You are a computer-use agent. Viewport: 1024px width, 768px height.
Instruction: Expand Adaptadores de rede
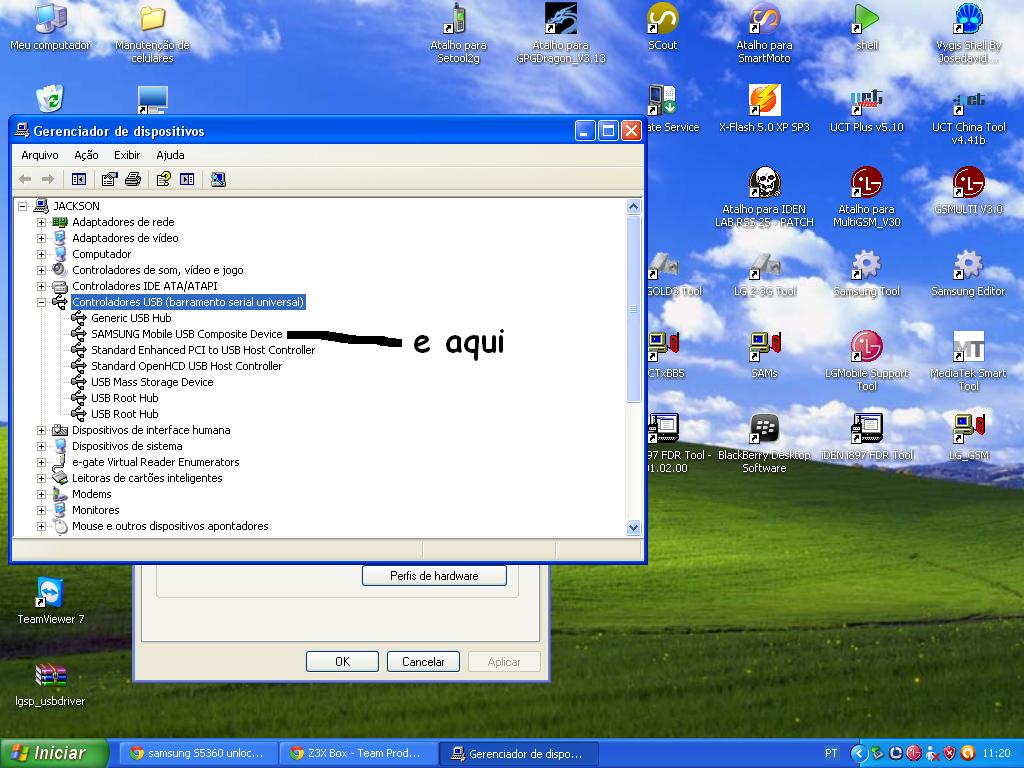coord(41,222)
